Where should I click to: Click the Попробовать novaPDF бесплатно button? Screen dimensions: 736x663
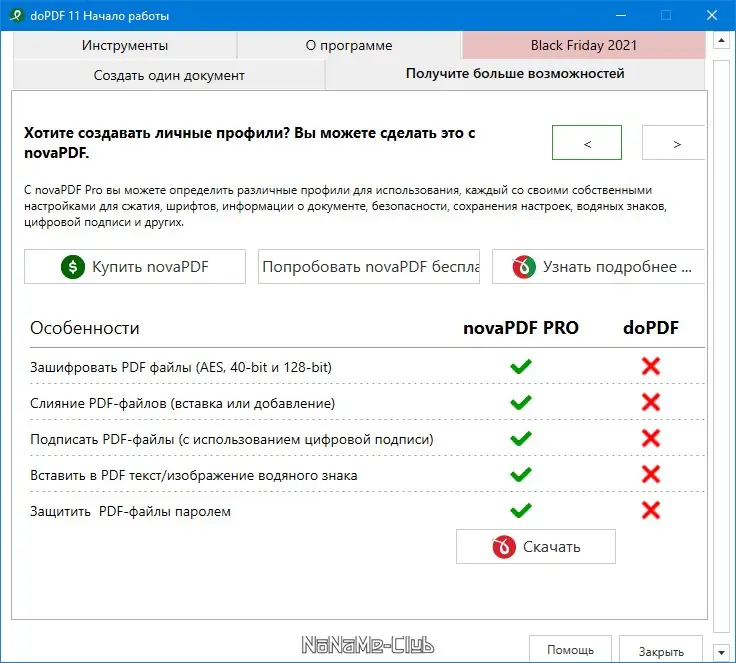(x=369, y=267)
